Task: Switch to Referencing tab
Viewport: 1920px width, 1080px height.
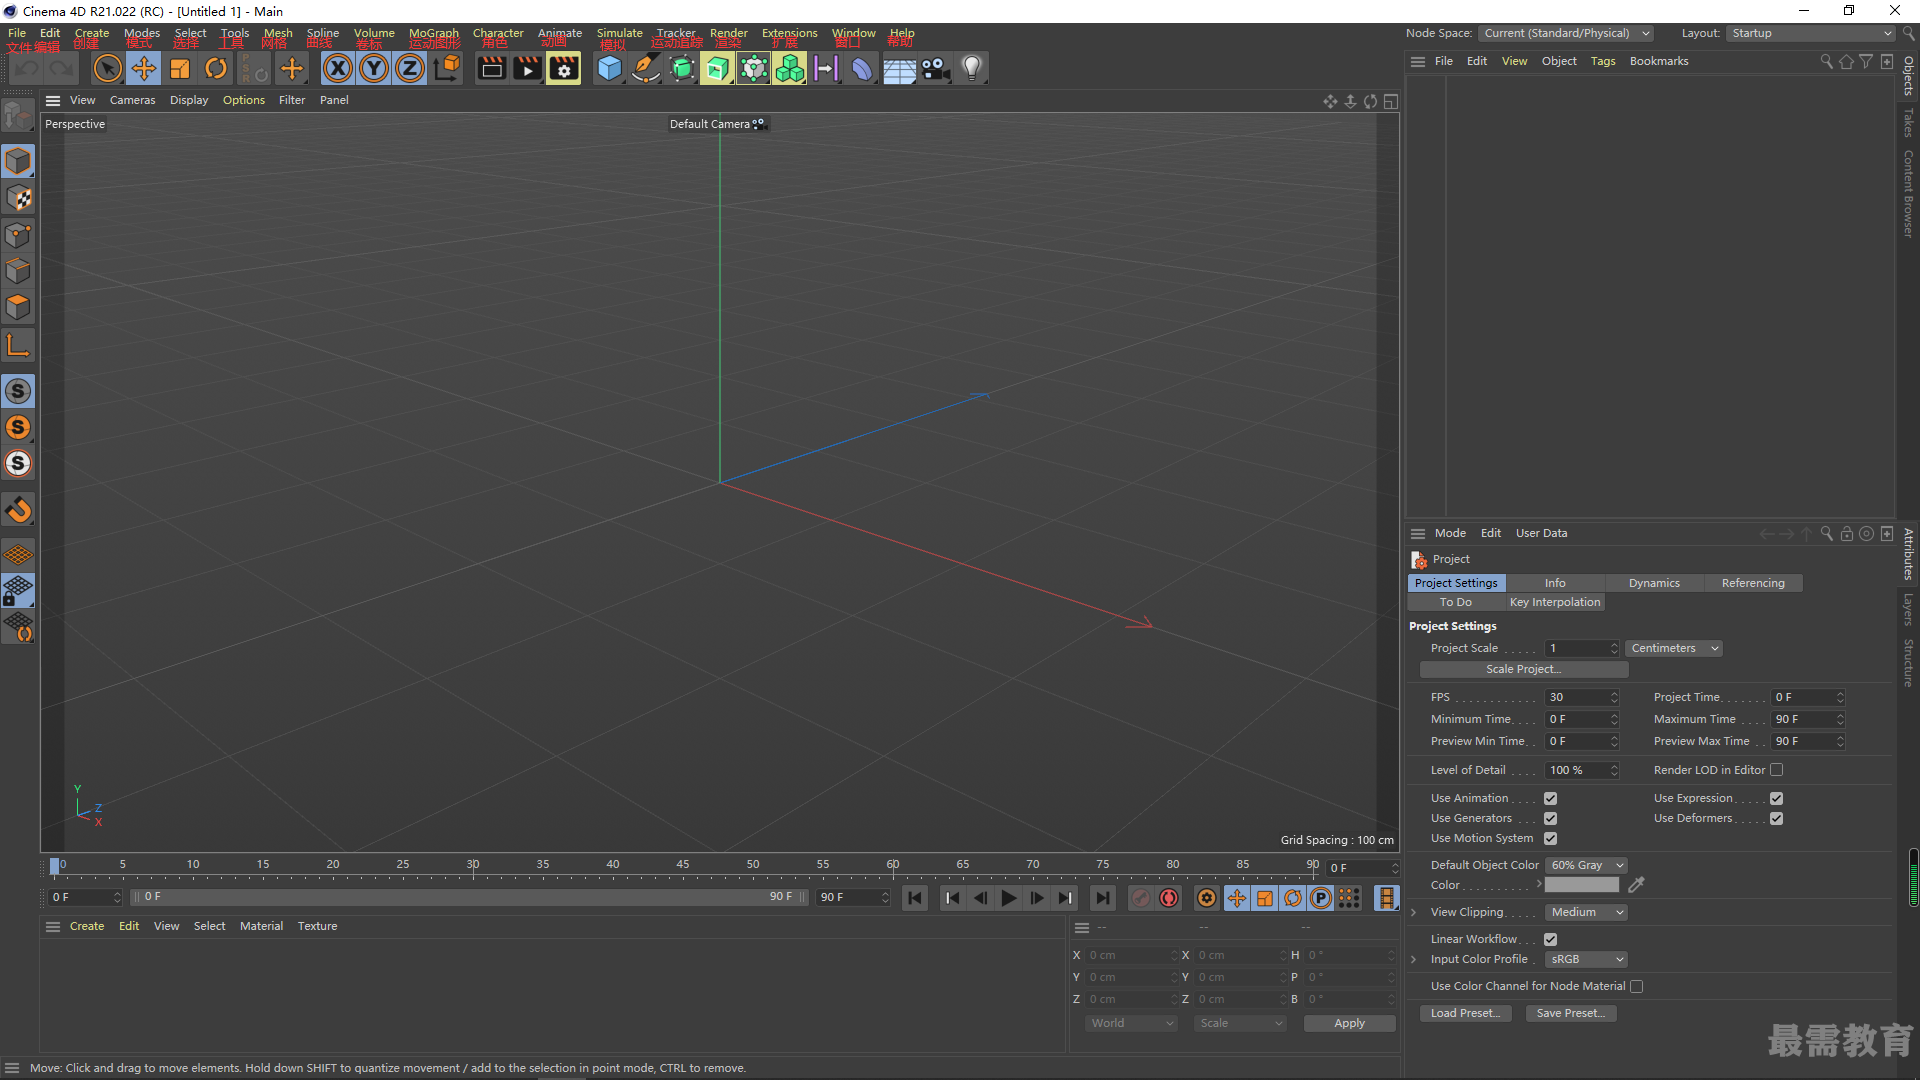Action: click(x=1753, y=583)
